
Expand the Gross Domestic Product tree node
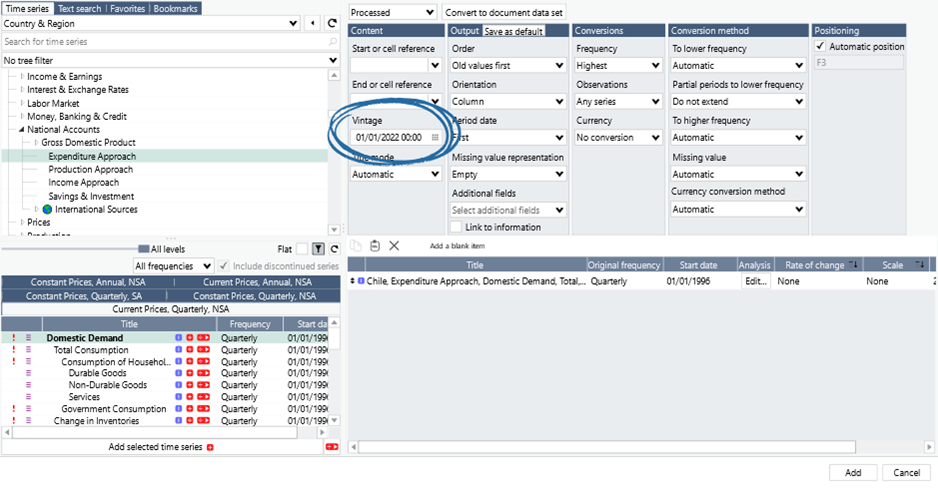37,143
